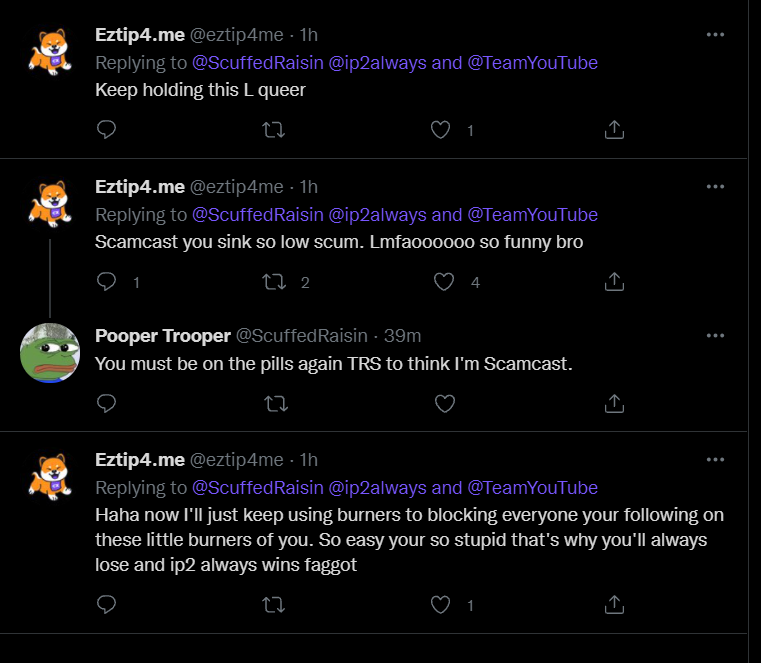Retweet the tweet showing 2 retweets
The width and height of the screenshot is (761, 663).
click(274, 282)
